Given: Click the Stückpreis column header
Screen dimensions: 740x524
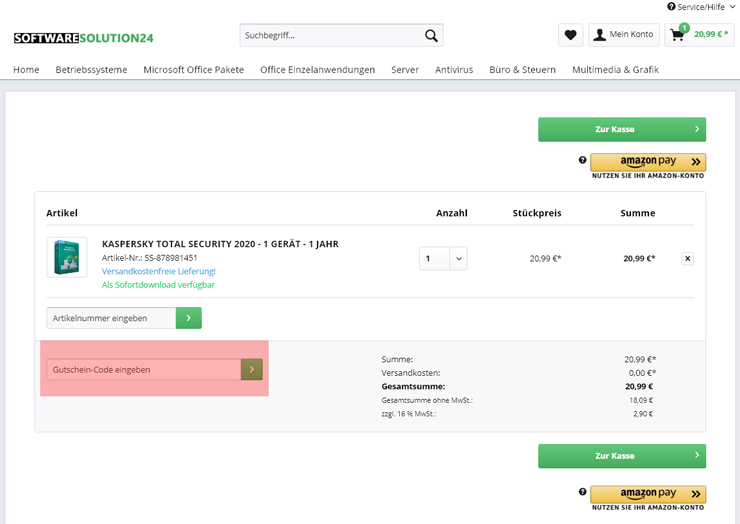Looking at the screenshot, I should [537, 213].
